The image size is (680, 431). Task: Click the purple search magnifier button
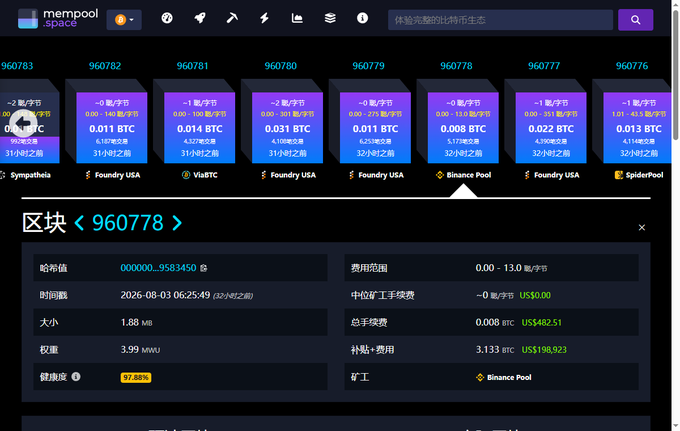(635, 20)
